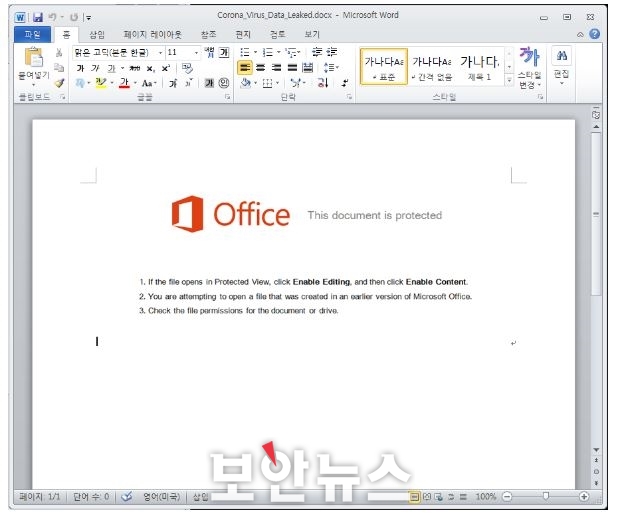Screen dimensions: 621x517
Task: Switch to the Insert (삽입) tab
Action: click(97, 34)
